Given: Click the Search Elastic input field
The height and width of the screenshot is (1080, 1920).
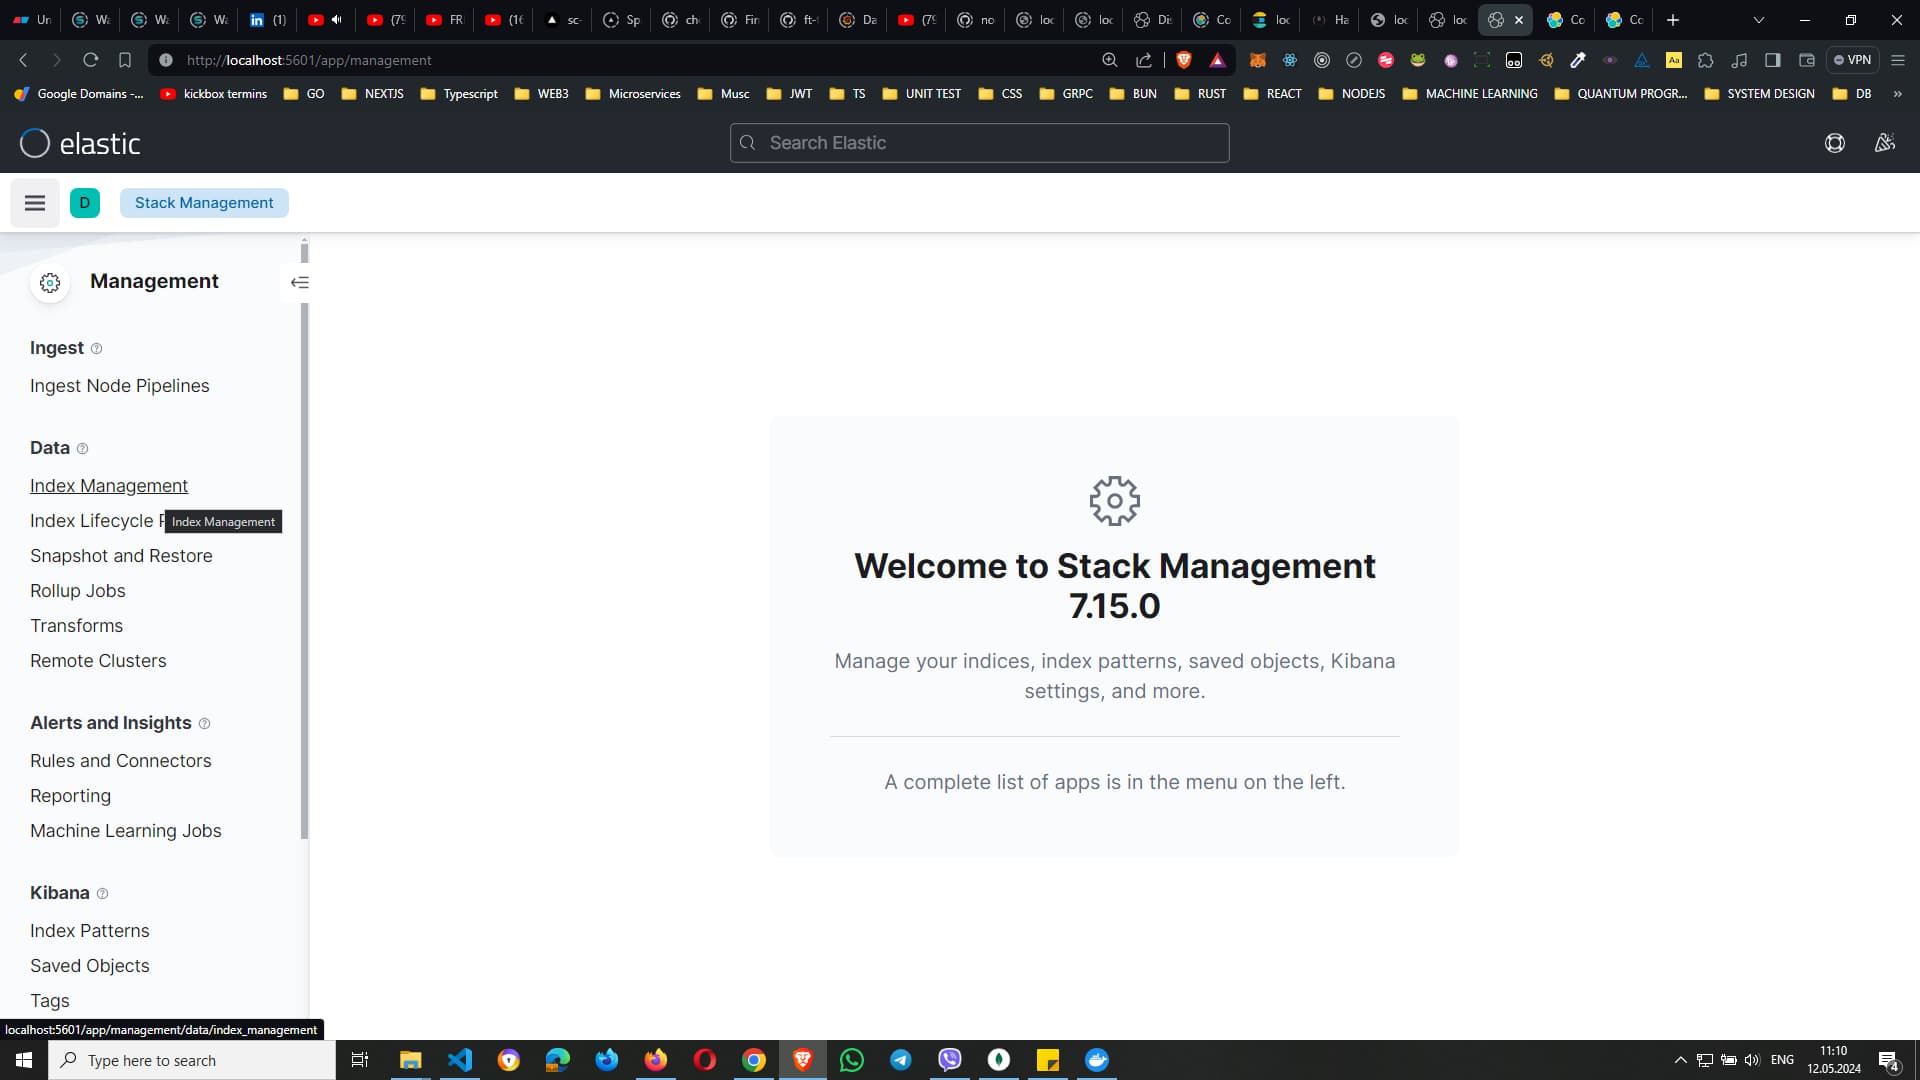Looking at the screenshot, I should (978, 142).
